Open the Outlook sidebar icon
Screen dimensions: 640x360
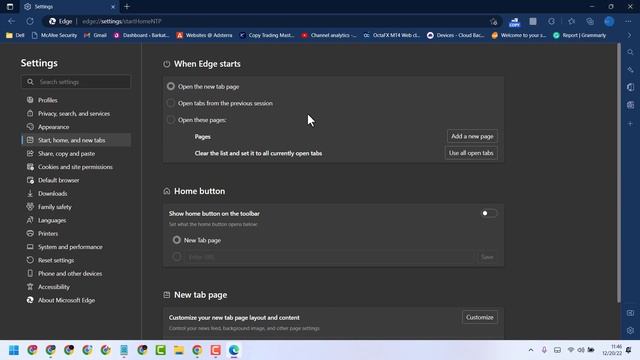click(630, 105)
